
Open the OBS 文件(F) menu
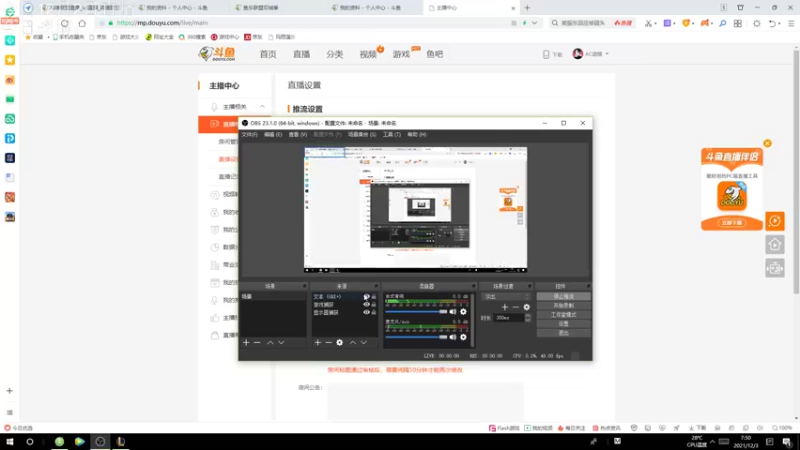click(x=249, y=135)
